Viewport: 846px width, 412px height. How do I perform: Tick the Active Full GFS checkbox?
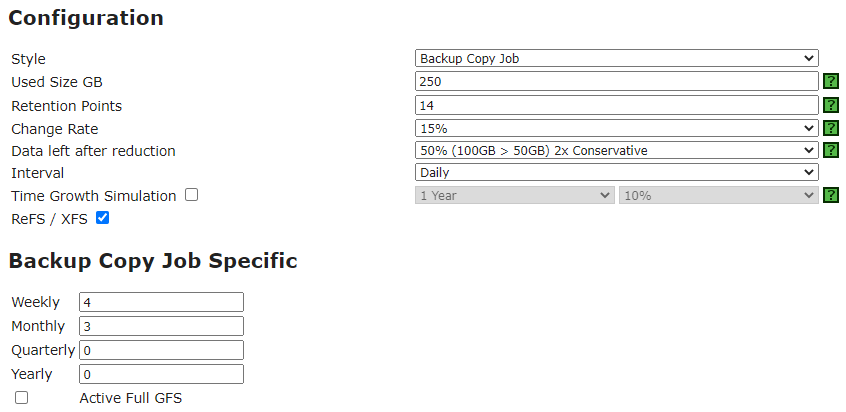(22, 398)
